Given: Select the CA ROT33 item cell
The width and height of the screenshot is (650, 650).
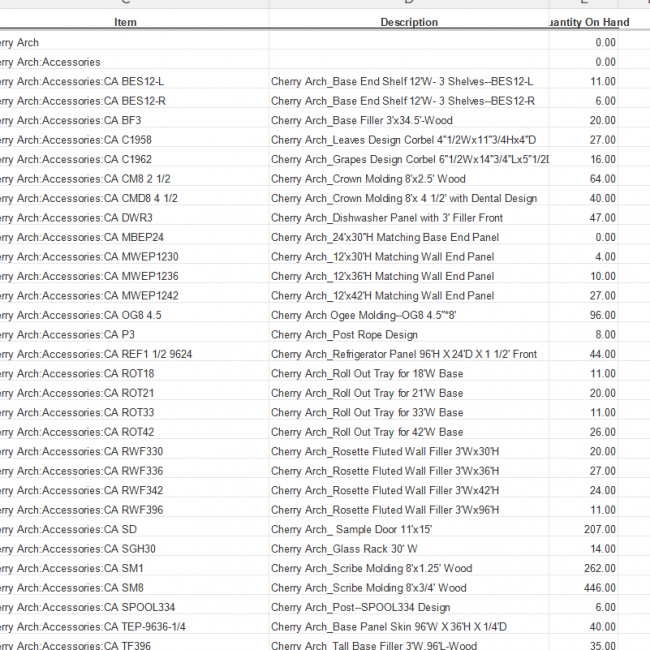Looking at the screenshot, I should pyautogui.click(x=134, y=412).
